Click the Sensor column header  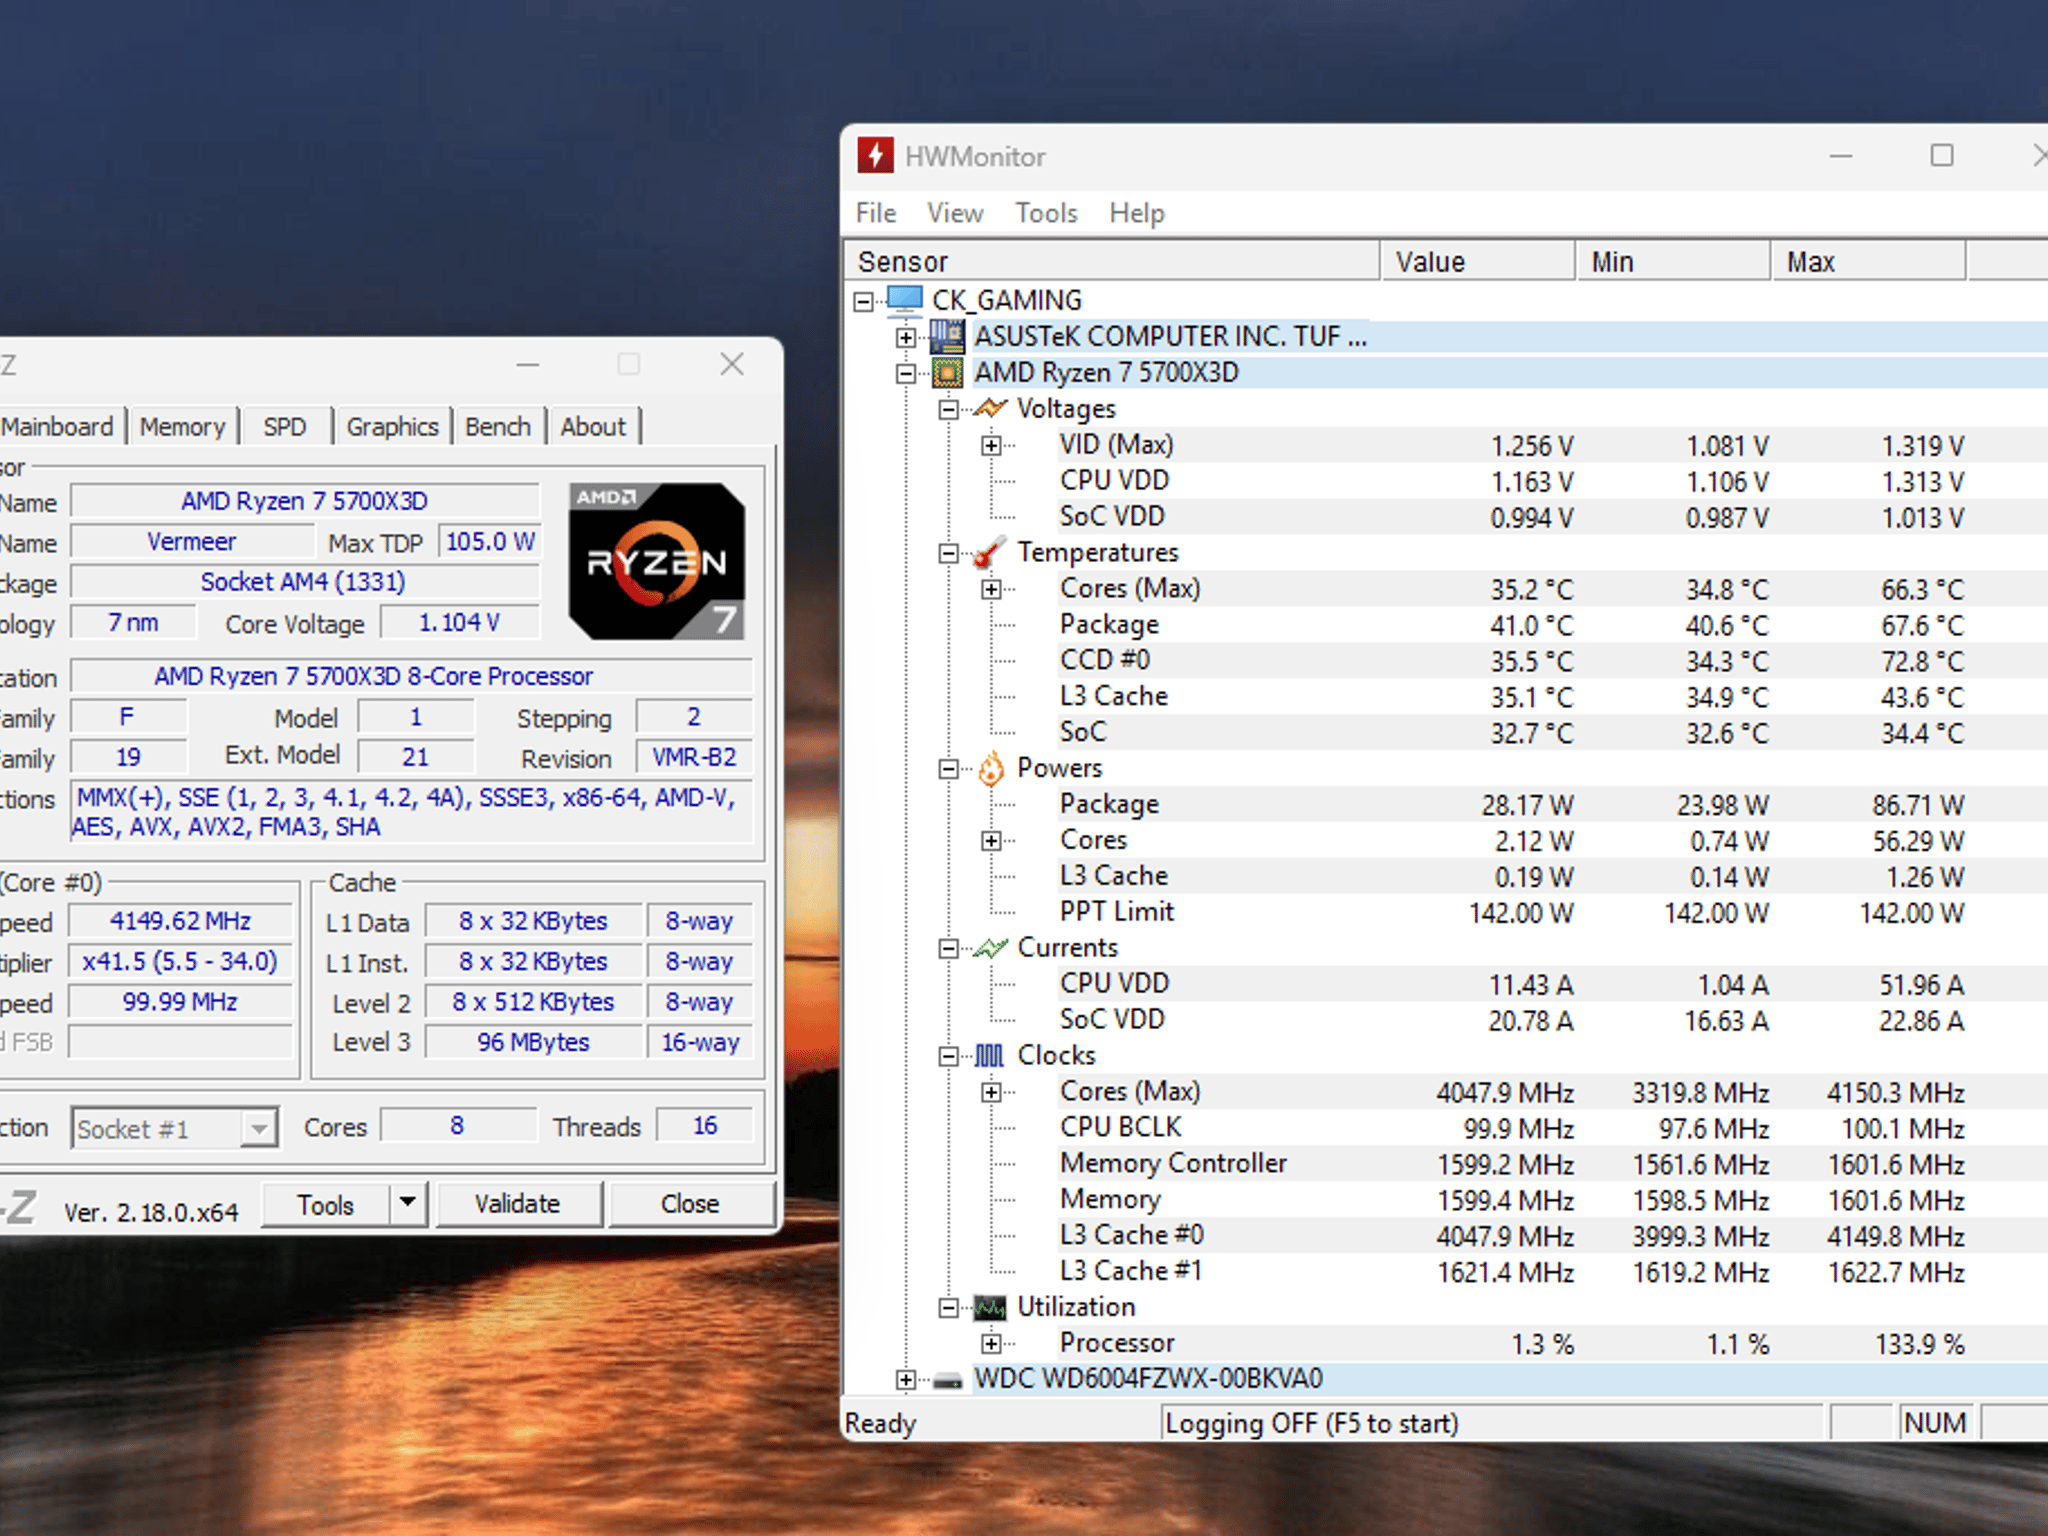click(x=1112, y=261)
